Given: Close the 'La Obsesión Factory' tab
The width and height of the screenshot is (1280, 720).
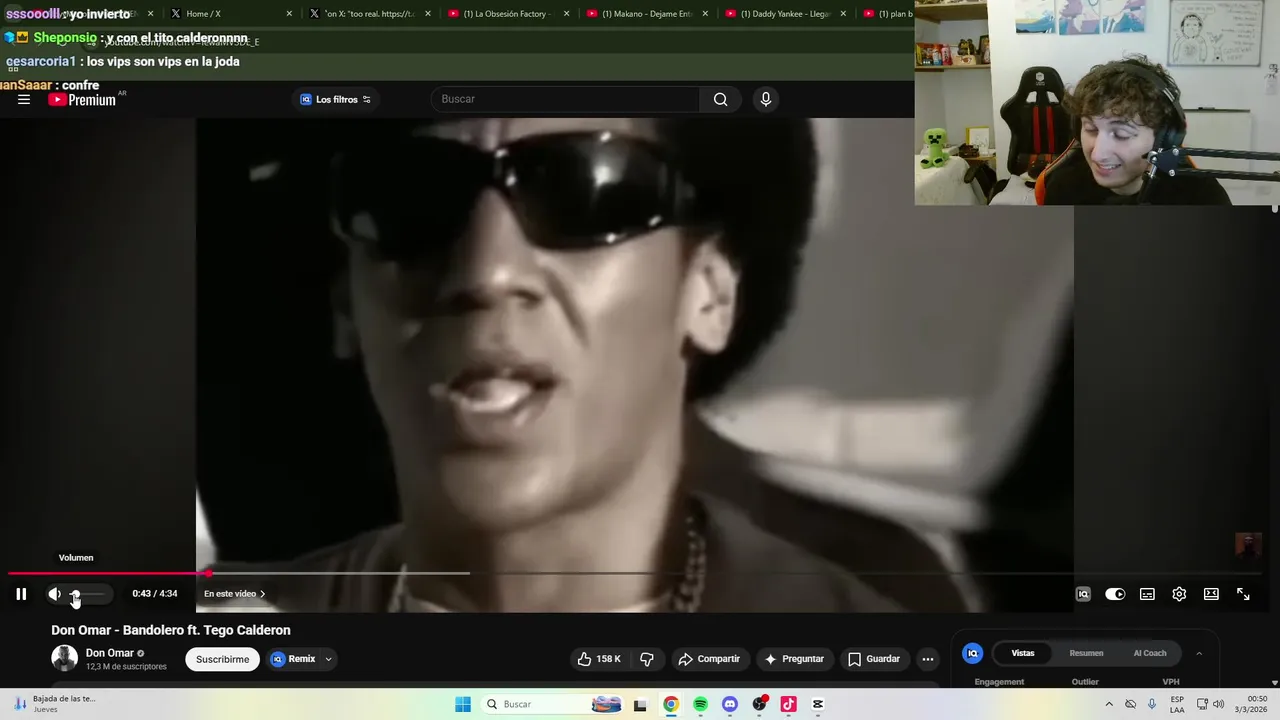Looking at the screenshot, I should pyautogui.click(x=566, y=14).
